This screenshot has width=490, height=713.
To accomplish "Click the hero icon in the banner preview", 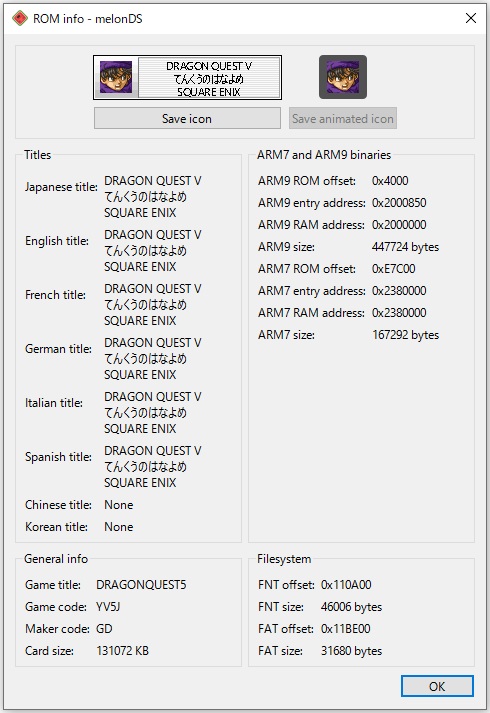I will [116, 77].
